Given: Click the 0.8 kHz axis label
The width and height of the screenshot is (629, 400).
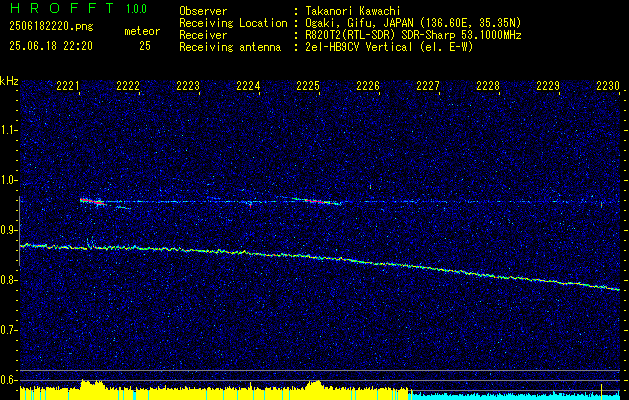Looking at the screenshot, I should tap(9, 280).
